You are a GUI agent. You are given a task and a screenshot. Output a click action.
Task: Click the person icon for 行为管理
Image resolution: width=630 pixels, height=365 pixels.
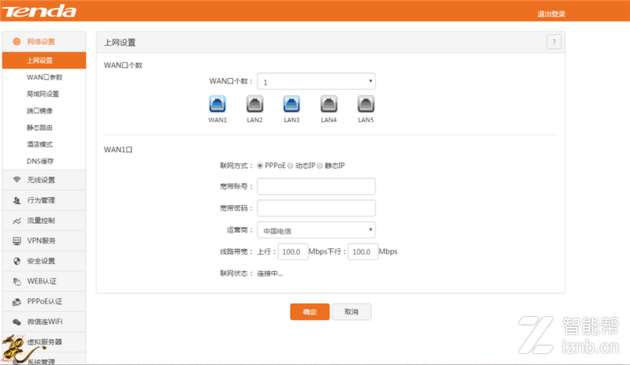coord(16,200)
